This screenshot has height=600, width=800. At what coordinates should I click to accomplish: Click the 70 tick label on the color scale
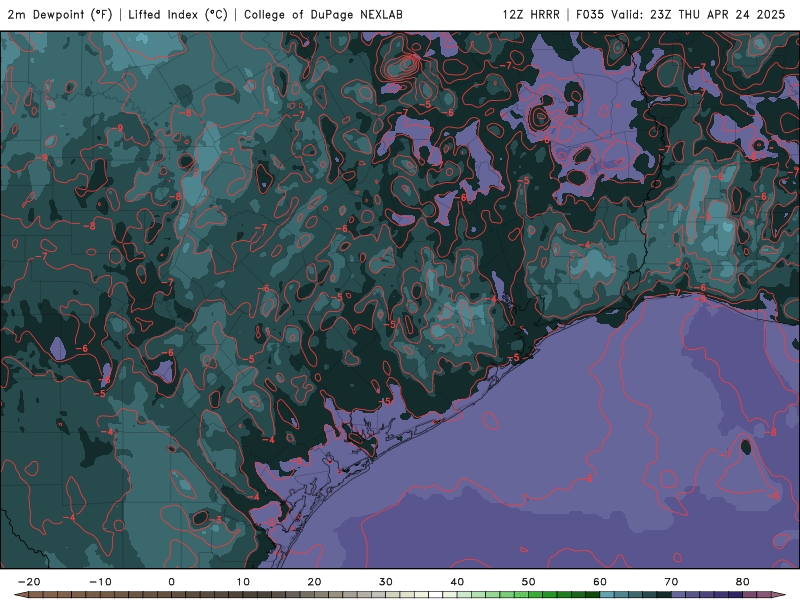tap(671, 582)
